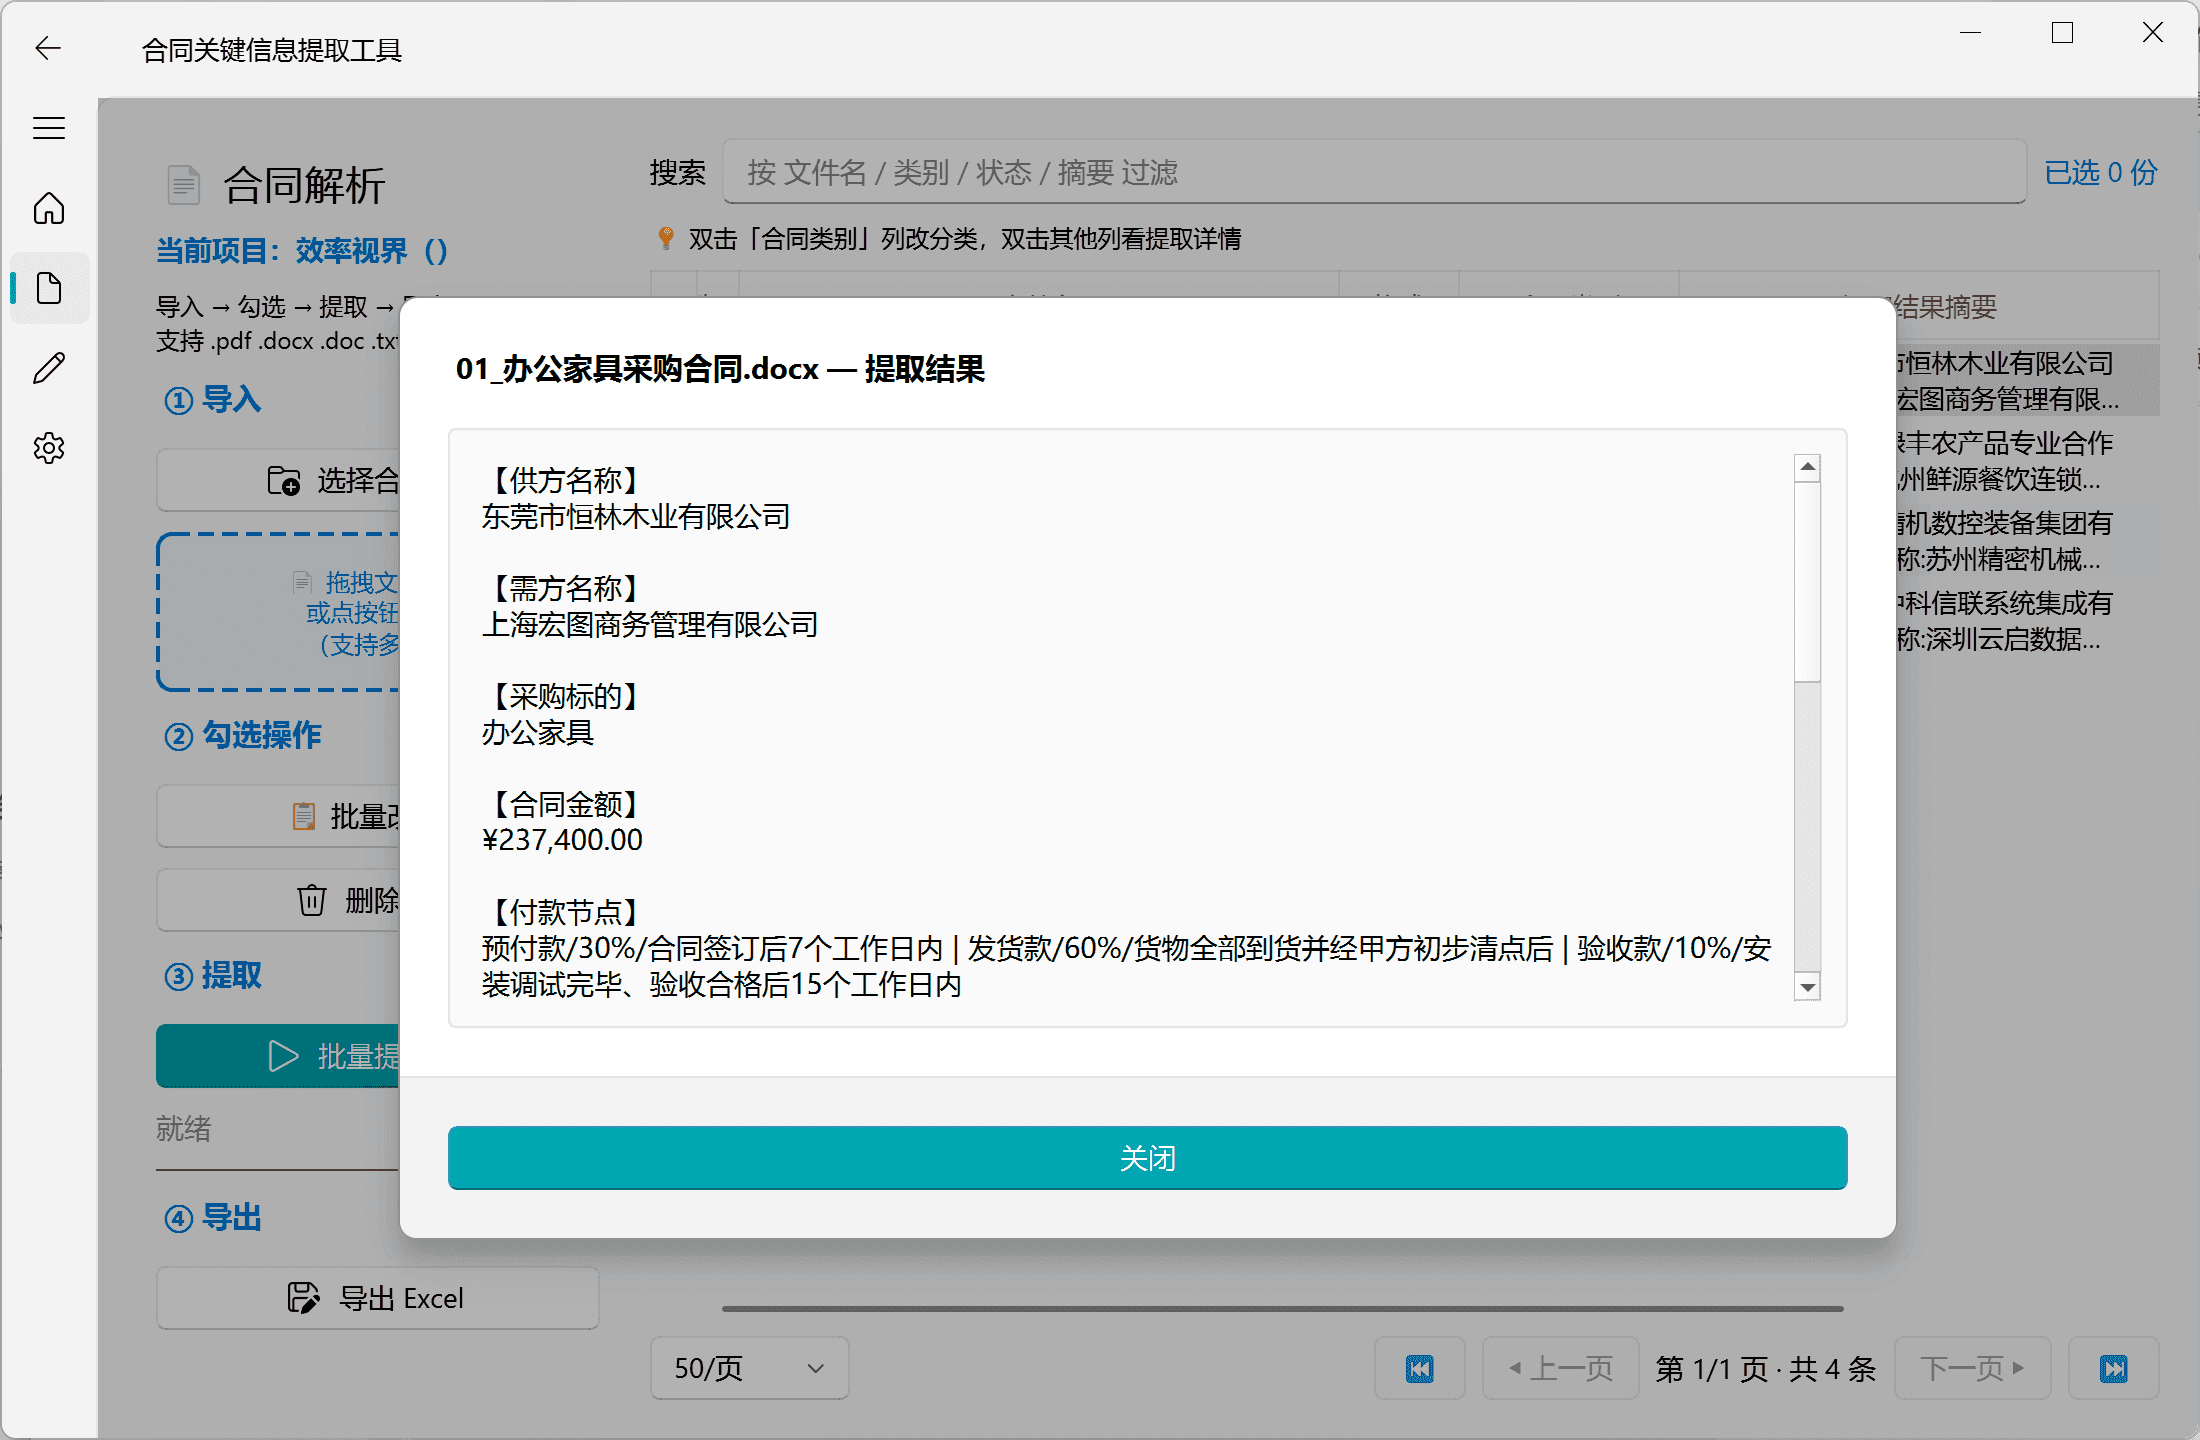Select the contract amount ¥237,400.00

point(562,840)
